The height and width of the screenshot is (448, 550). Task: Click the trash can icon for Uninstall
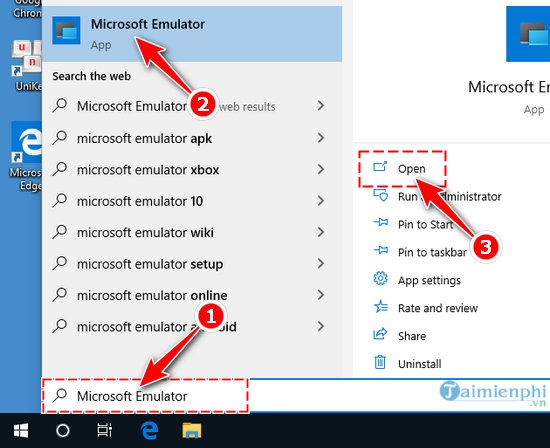click(x=380, y=362)
